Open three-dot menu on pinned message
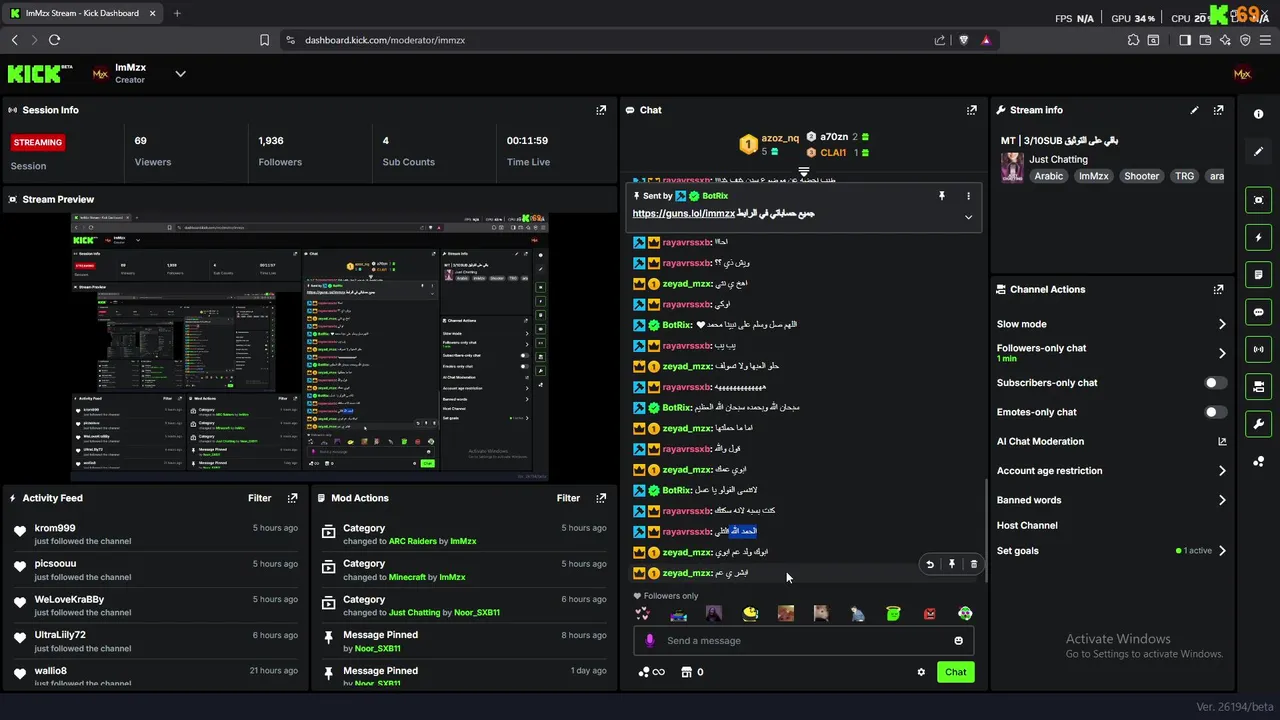Image resolution: width=1280 pixels, height=720 pixels. pyautogui.click(x=968, y=196)
